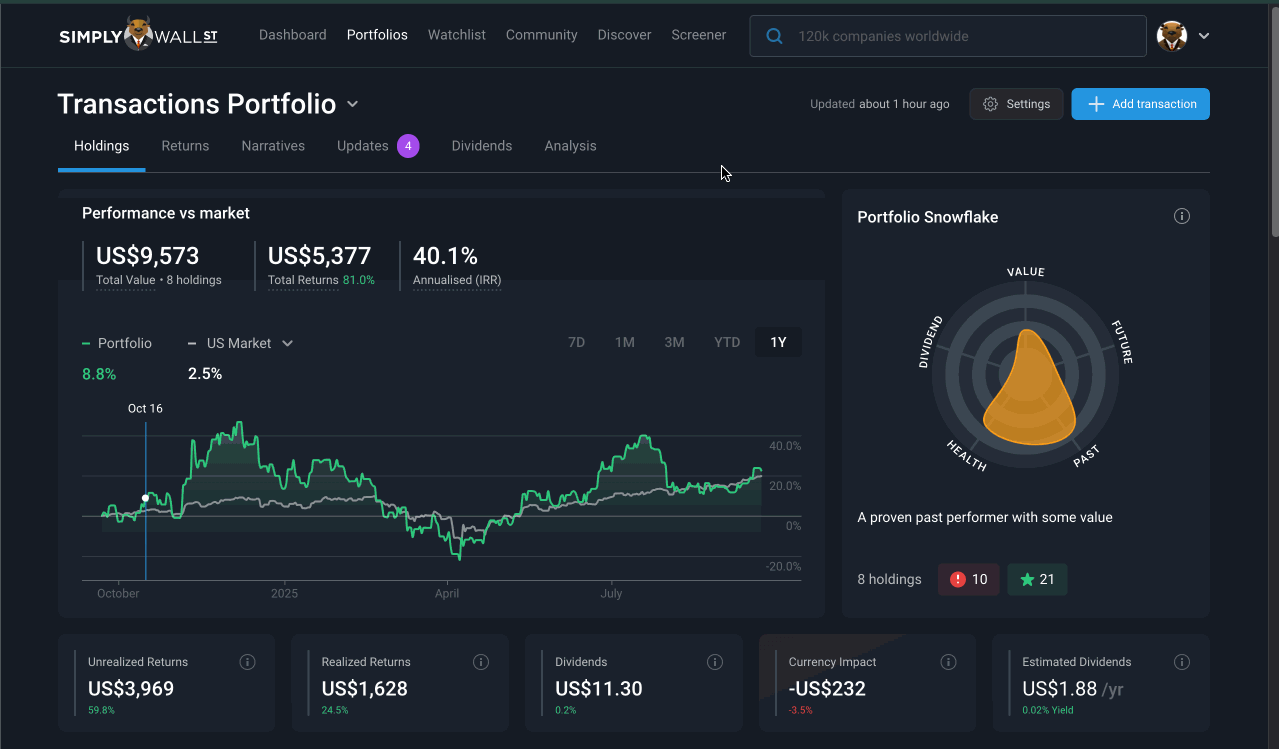The height and width of the screenshot is (749, 1279).
Task: Click the Unrealized Returns info icon
Action: tap(248, 662)
